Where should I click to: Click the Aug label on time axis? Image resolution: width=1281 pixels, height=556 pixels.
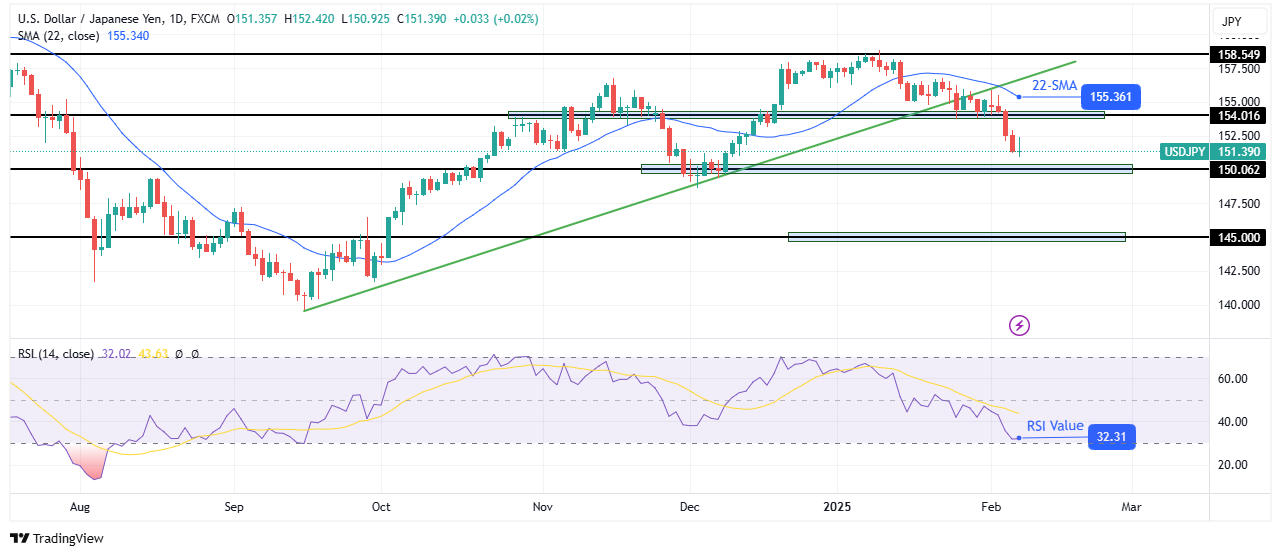click(x=78, y=507)
